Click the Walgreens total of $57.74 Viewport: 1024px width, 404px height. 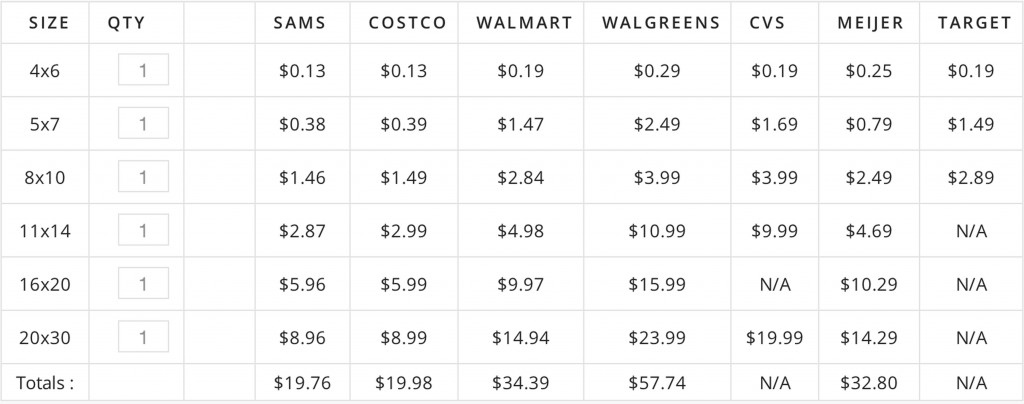(657, 382)
